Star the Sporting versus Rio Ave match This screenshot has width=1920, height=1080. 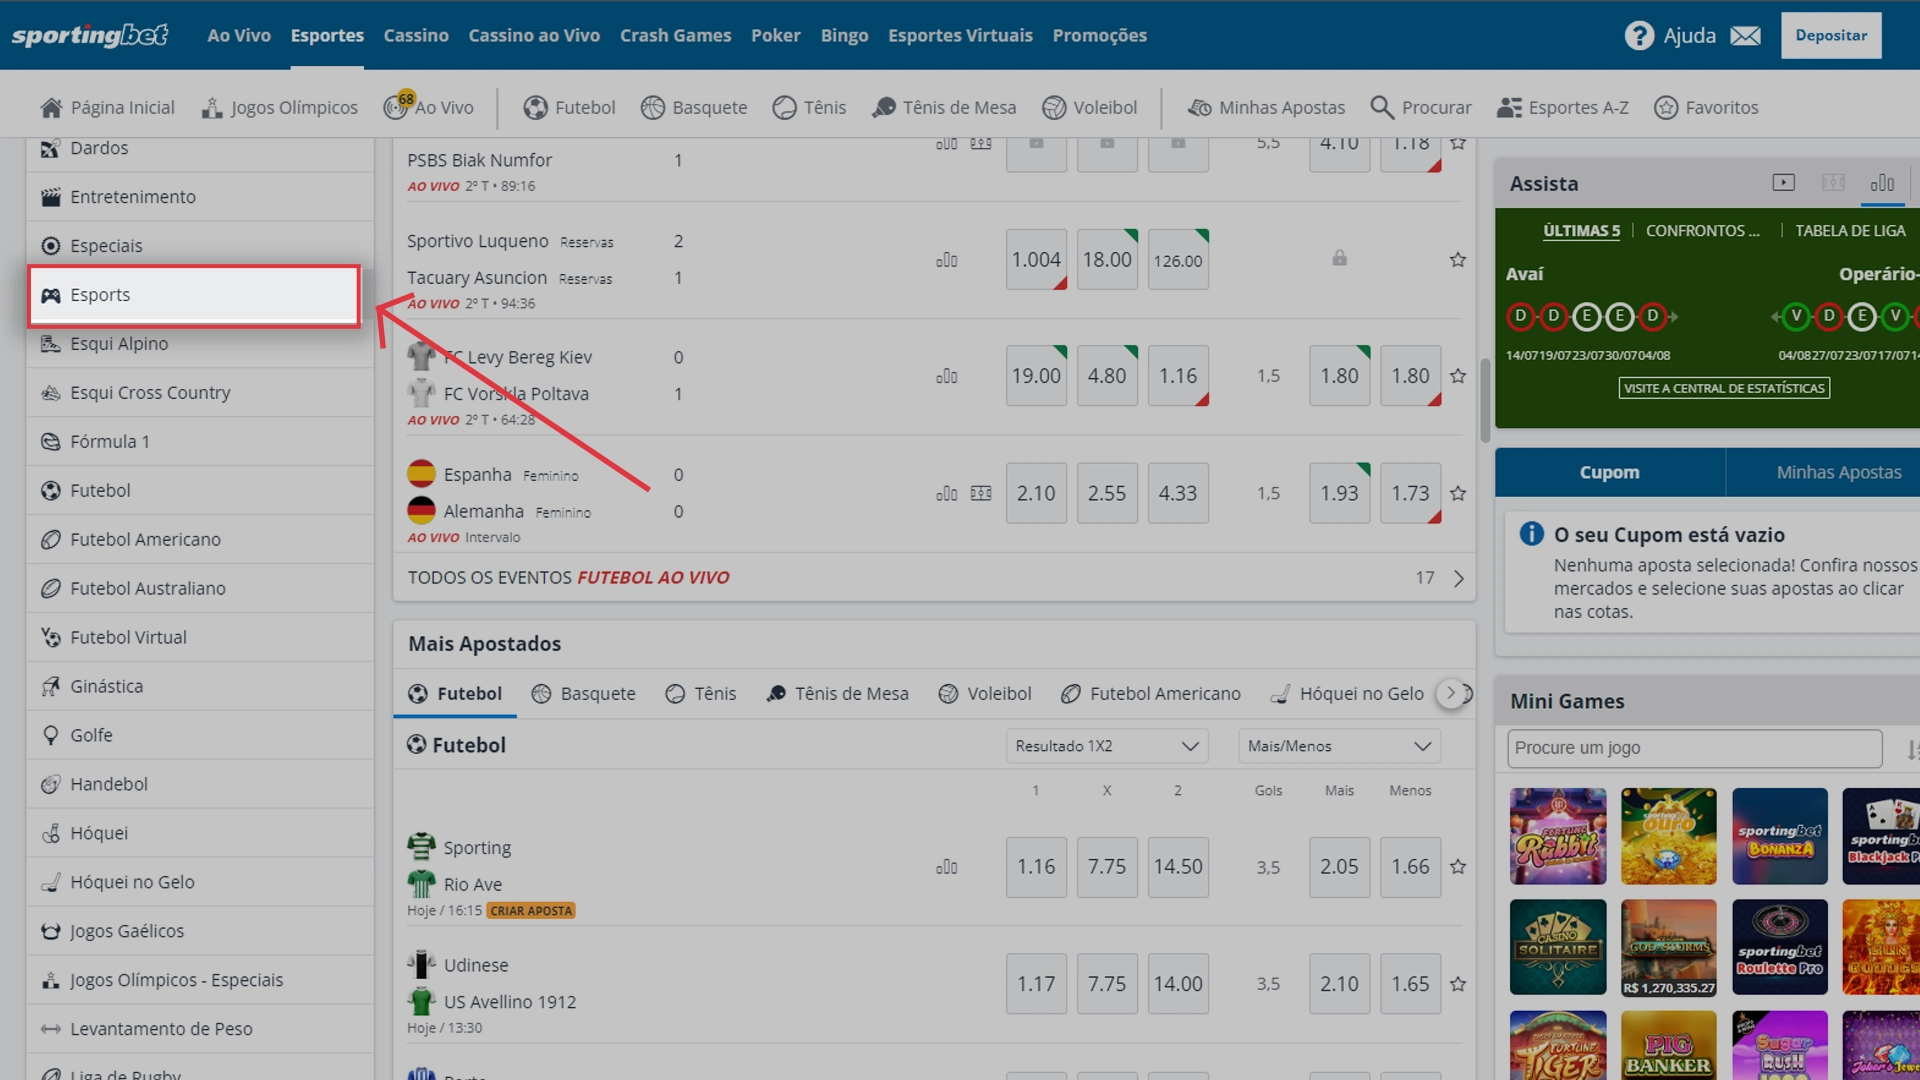[x=1458, y=866]
